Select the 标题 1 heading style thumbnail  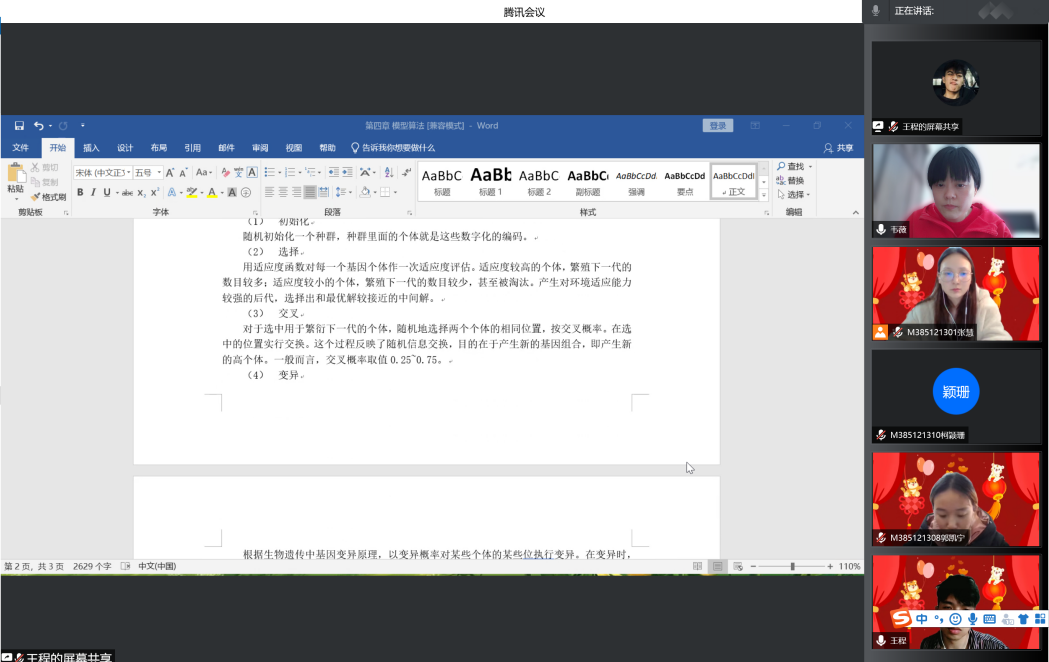[490, 181]
